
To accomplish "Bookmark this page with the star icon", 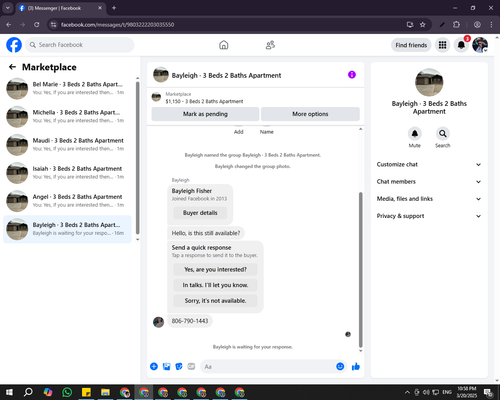I will (423, 24).
